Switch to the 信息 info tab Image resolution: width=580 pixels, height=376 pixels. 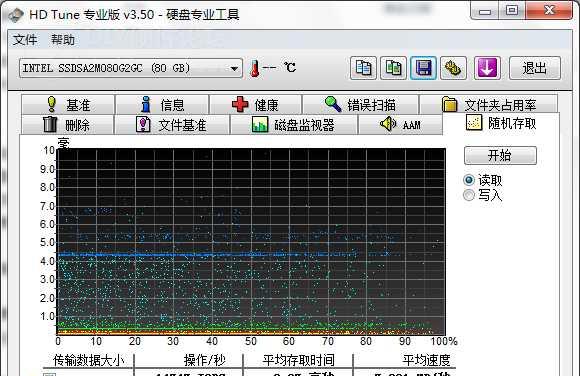click(162, 105)
